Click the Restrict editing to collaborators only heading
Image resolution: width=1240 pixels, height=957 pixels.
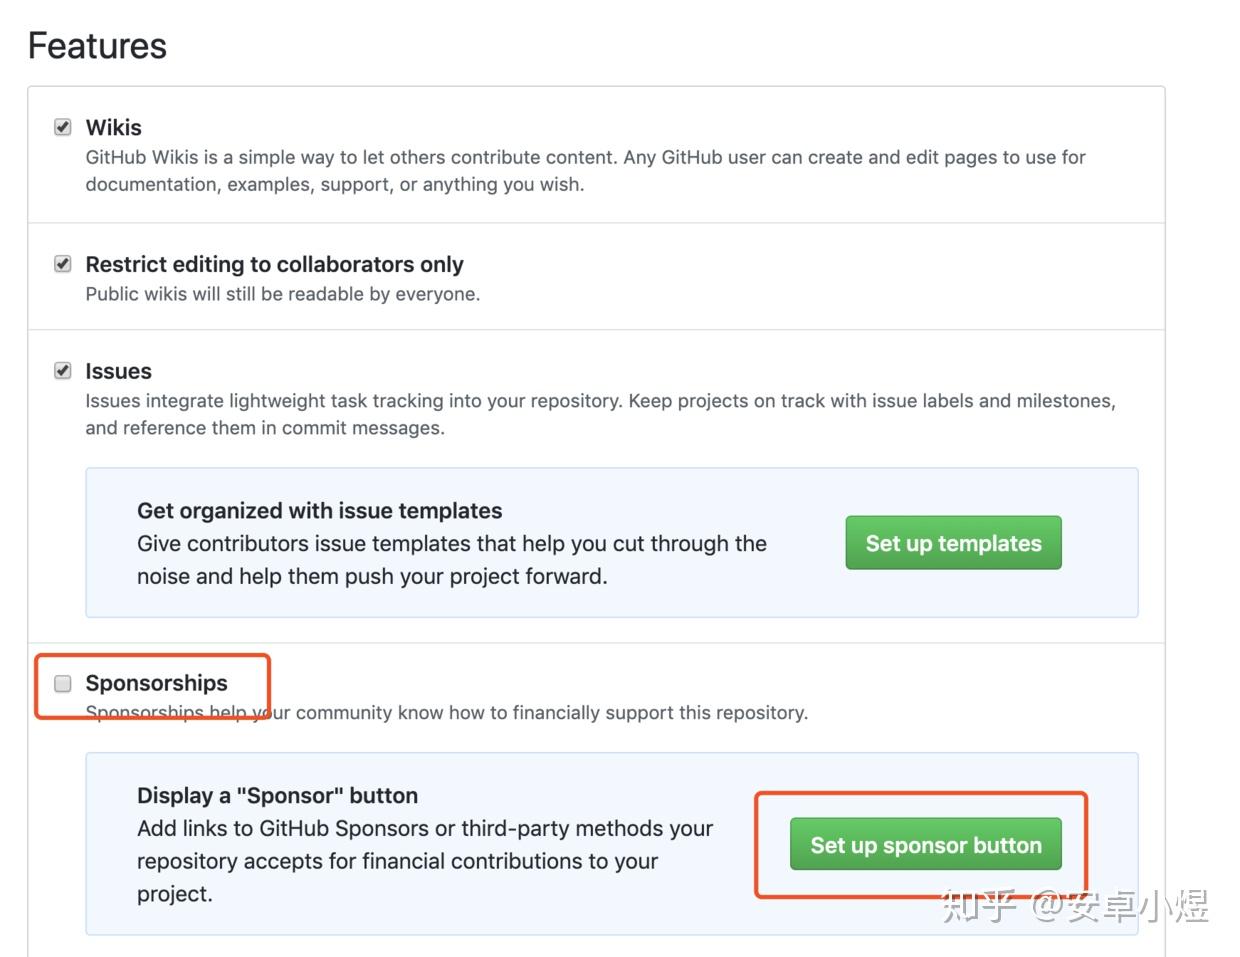click(x=274, y=263)
